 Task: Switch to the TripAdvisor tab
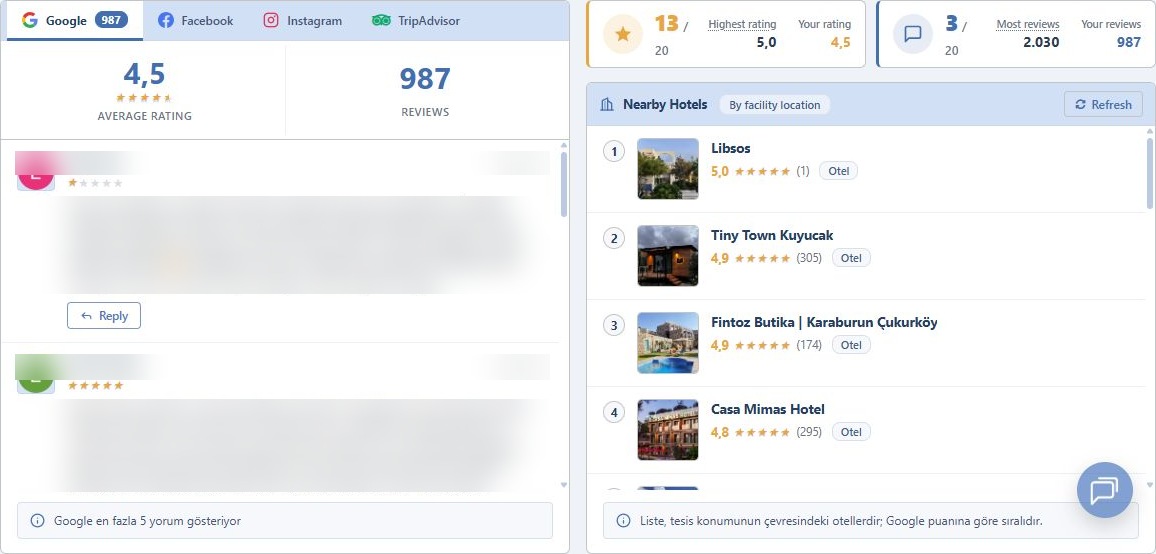pos(416,21)
